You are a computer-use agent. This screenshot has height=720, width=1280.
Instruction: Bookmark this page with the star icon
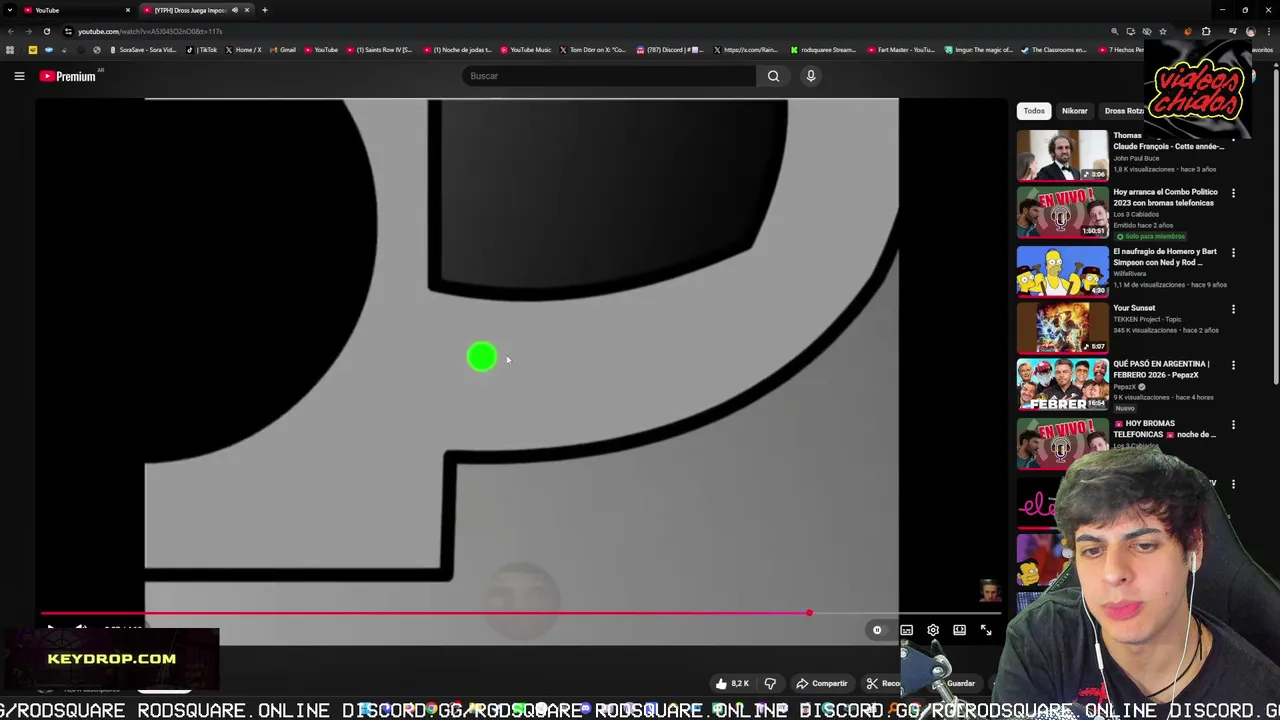pos(1163,32)
